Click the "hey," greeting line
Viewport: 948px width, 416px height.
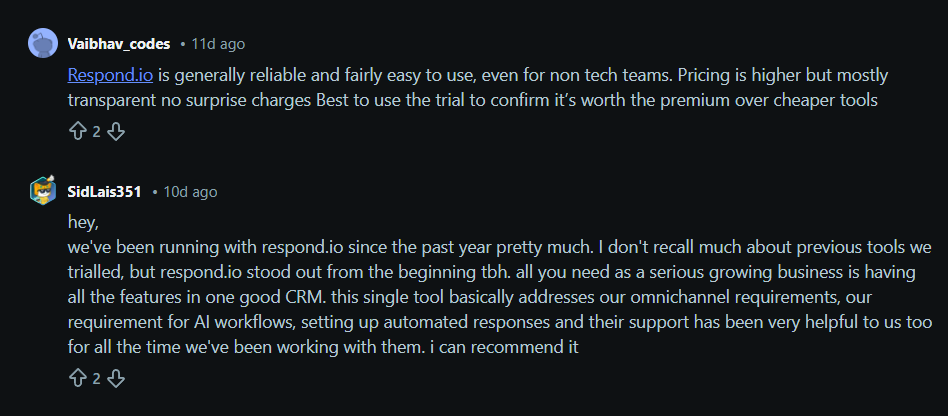tap(84, 218)
